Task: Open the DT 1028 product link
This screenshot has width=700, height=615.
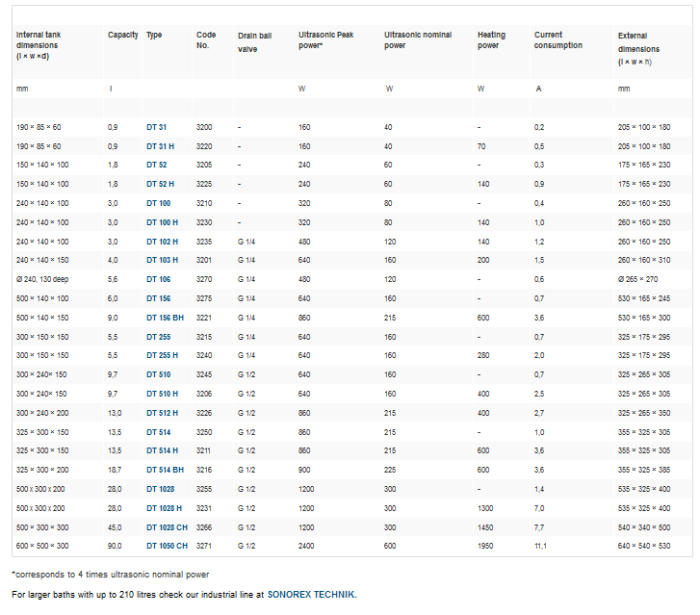Action: (160, 488)
